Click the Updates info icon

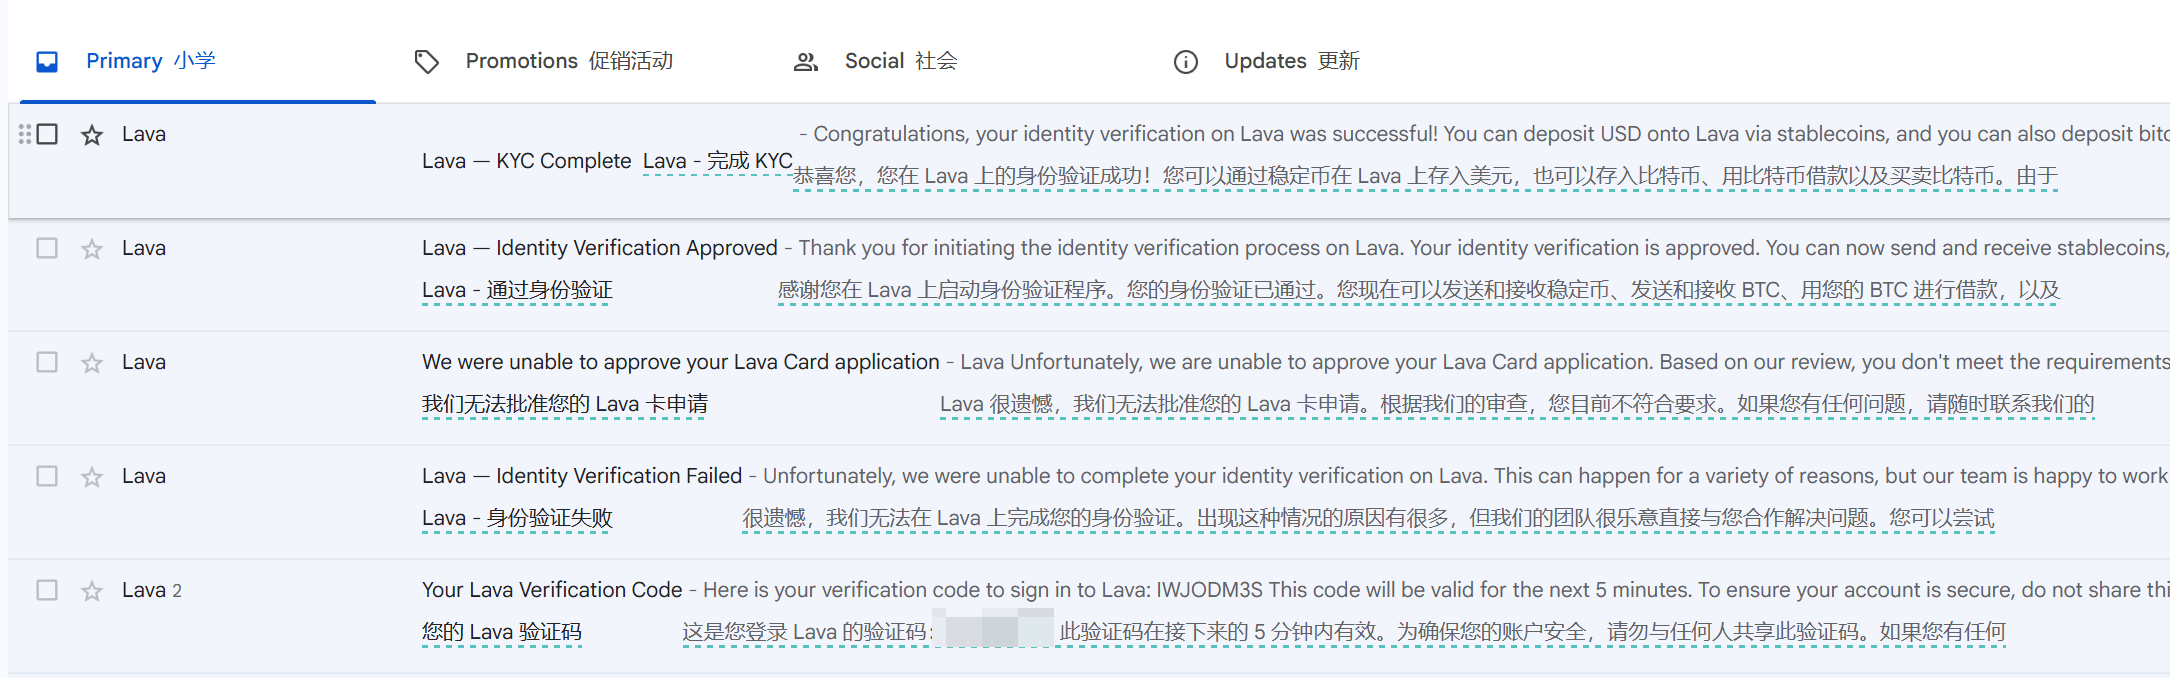(x=1186, y=62)
